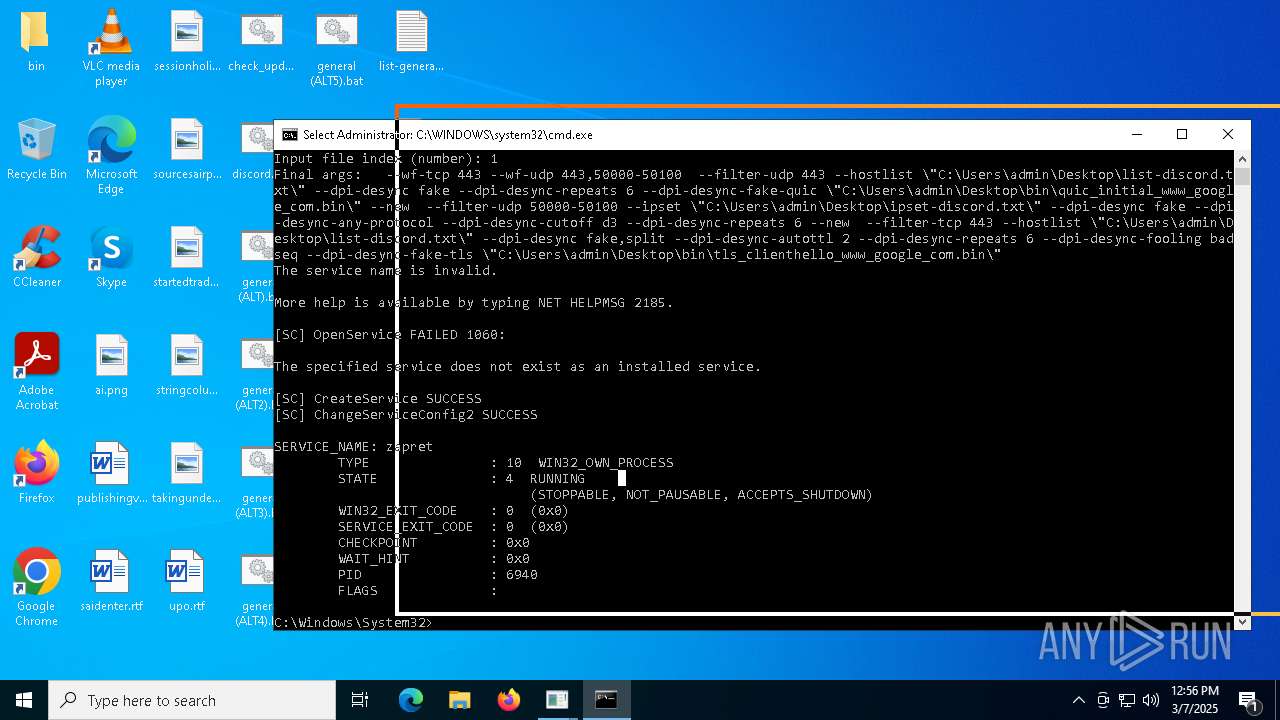The image size is (1280, 720).
Task: Select the stringcolu... file icon
Action: (x=187, y=364)
